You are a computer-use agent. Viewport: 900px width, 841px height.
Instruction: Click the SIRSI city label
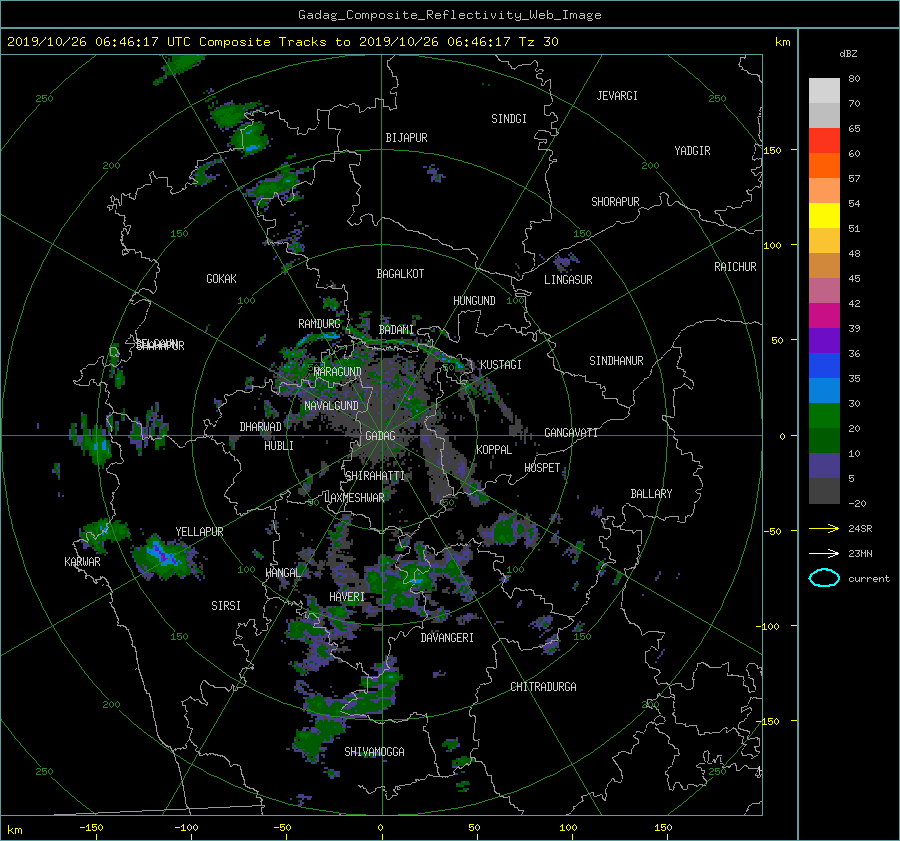point(226,606)
